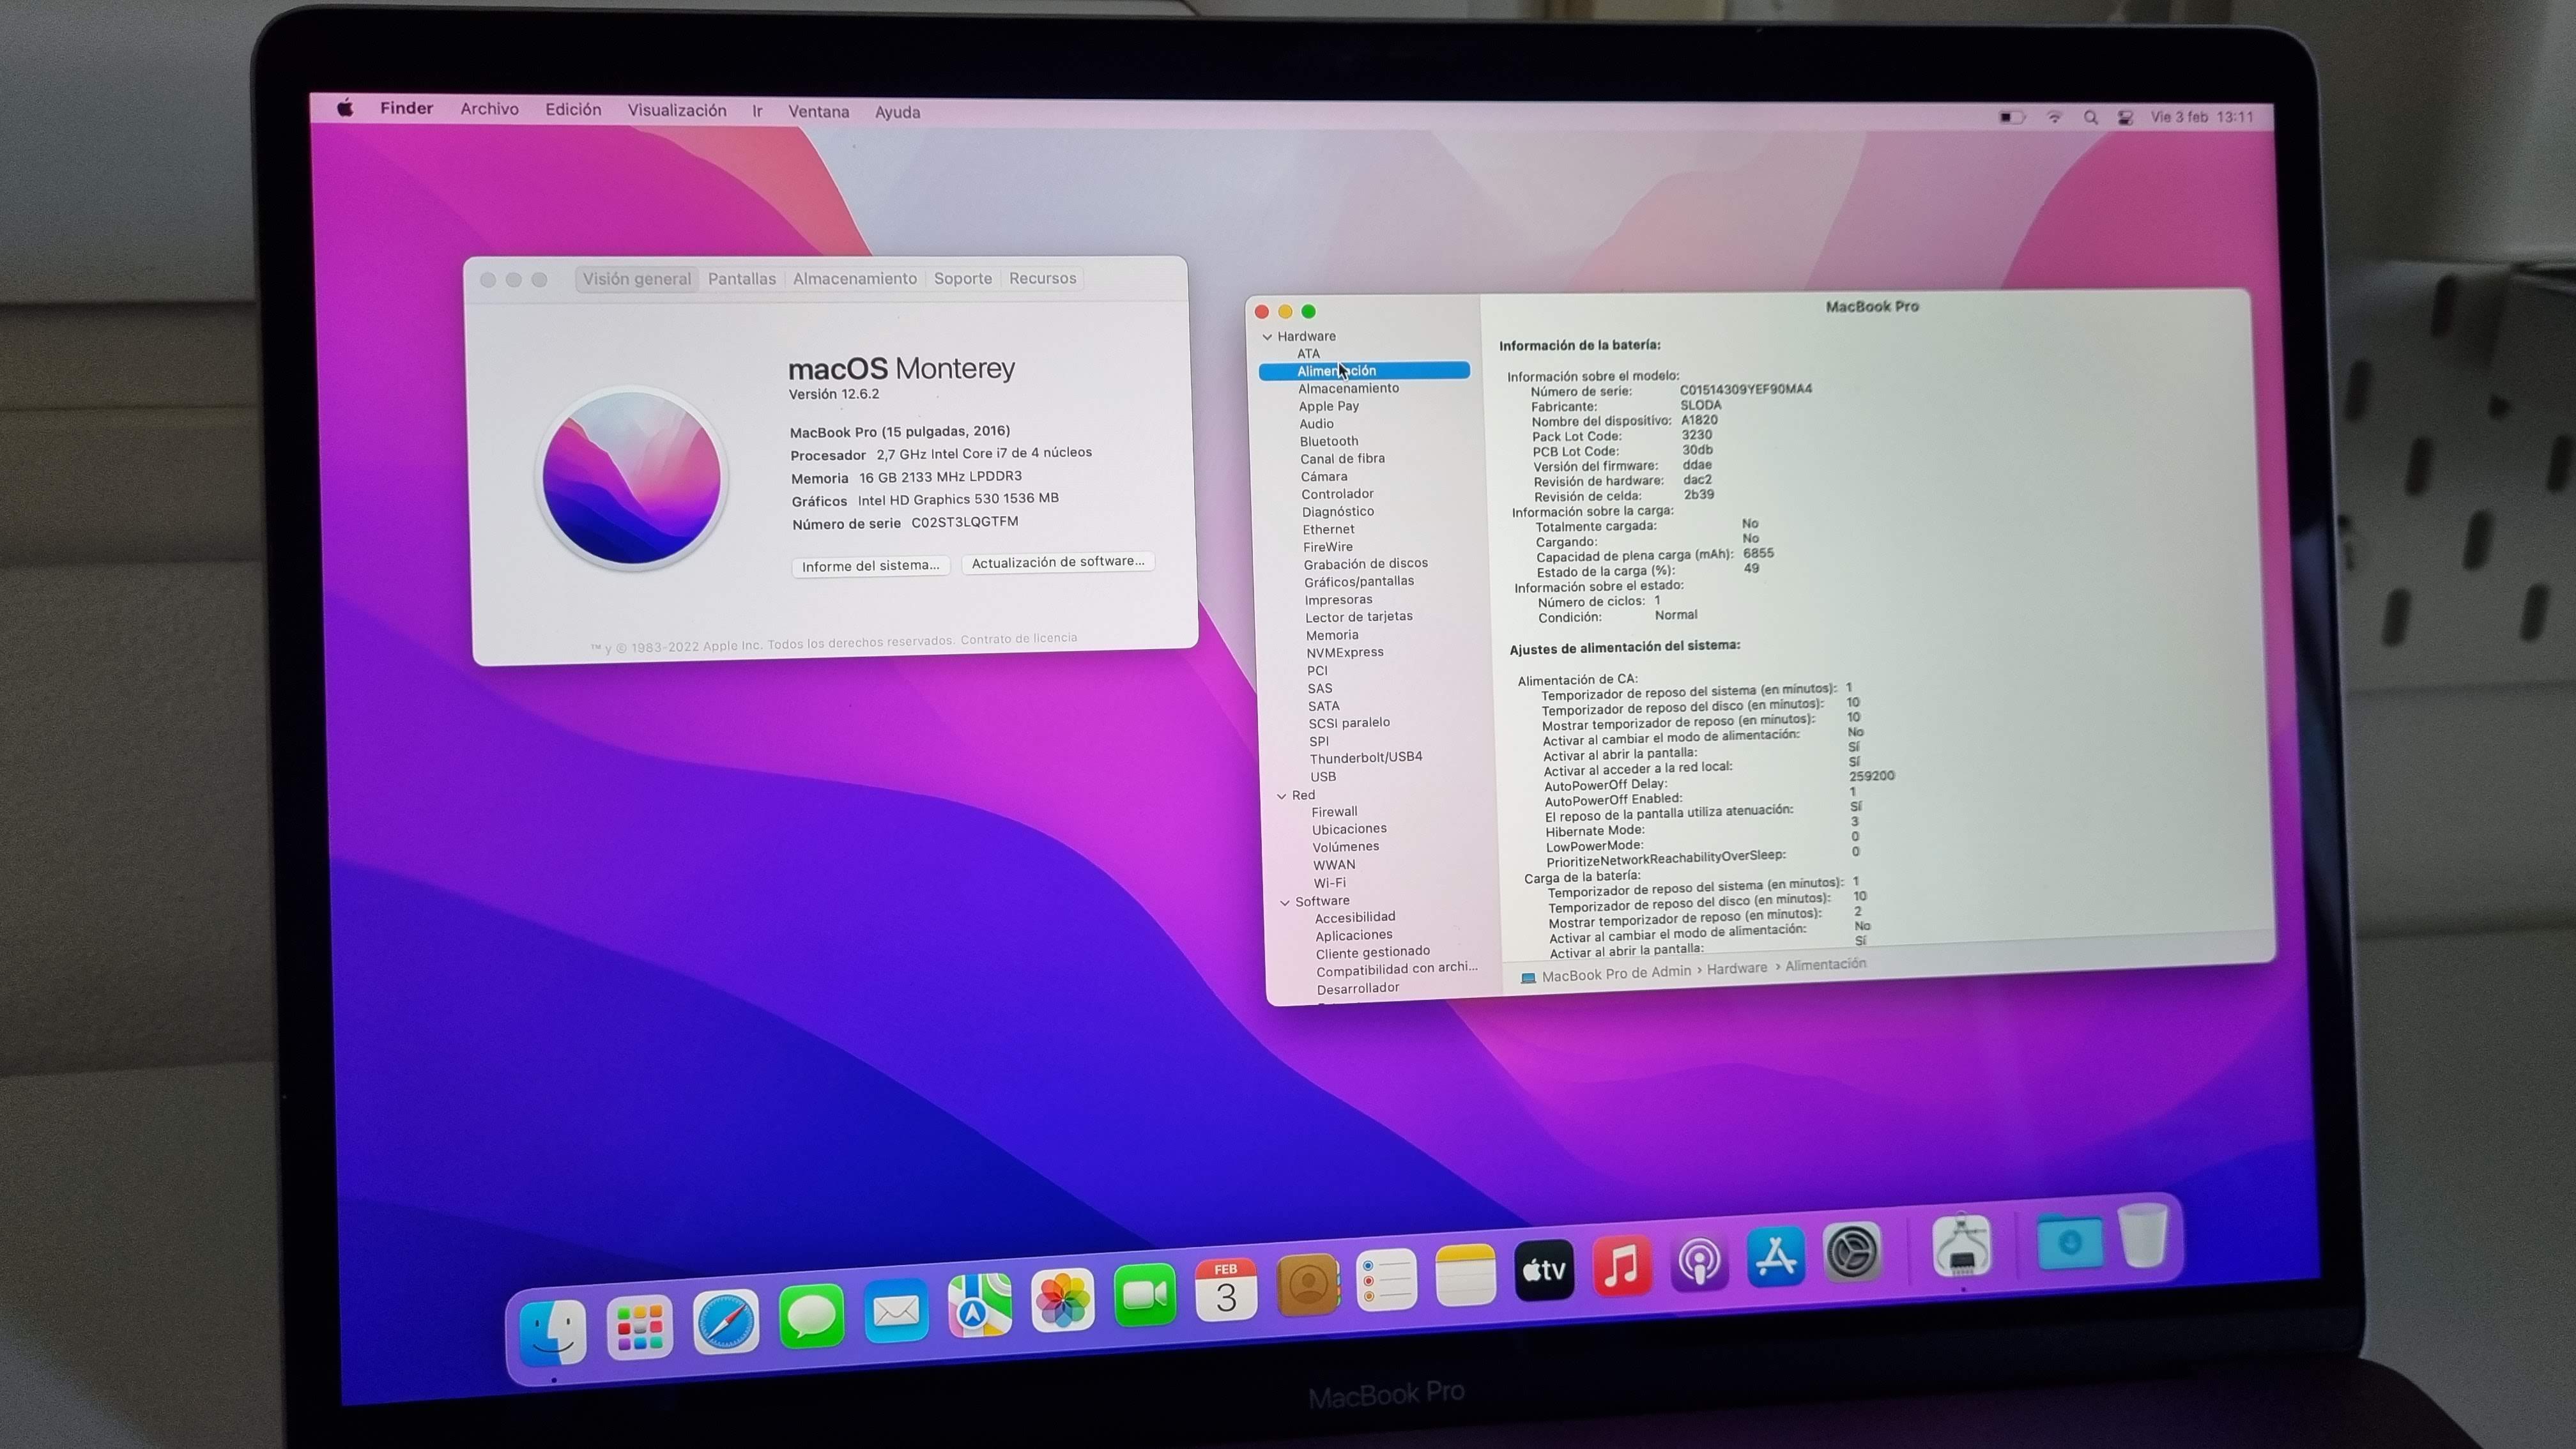Switch to the Soporte tab
This screenshot has width=2576, height=1449.
(x=963, y=278)
